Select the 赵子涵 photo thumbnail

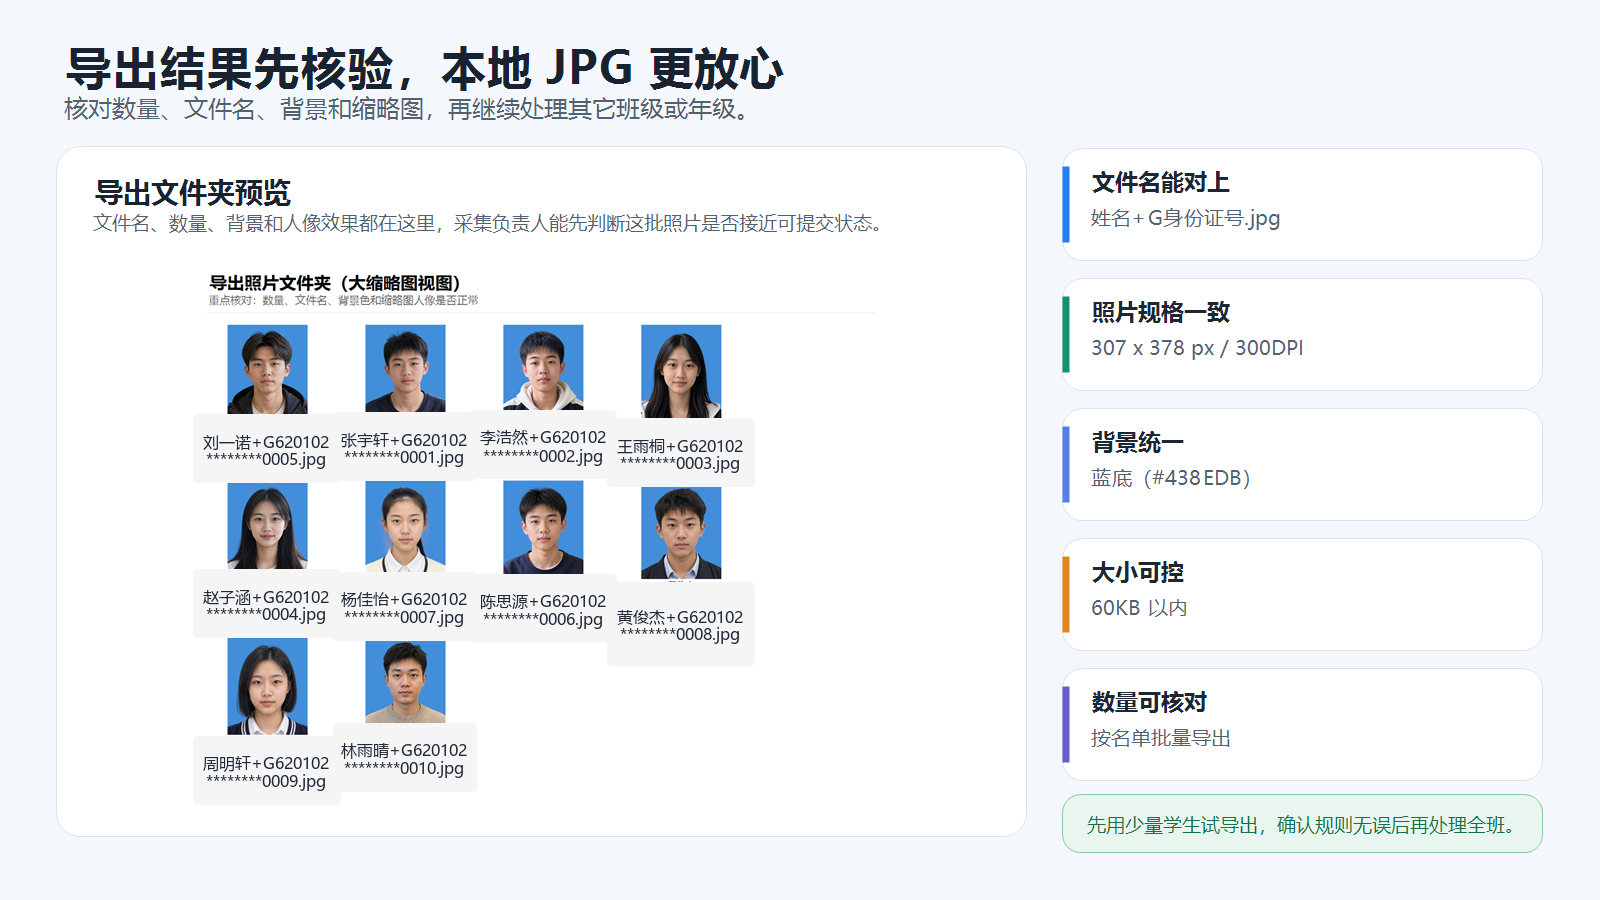click(x=267, y=526)
